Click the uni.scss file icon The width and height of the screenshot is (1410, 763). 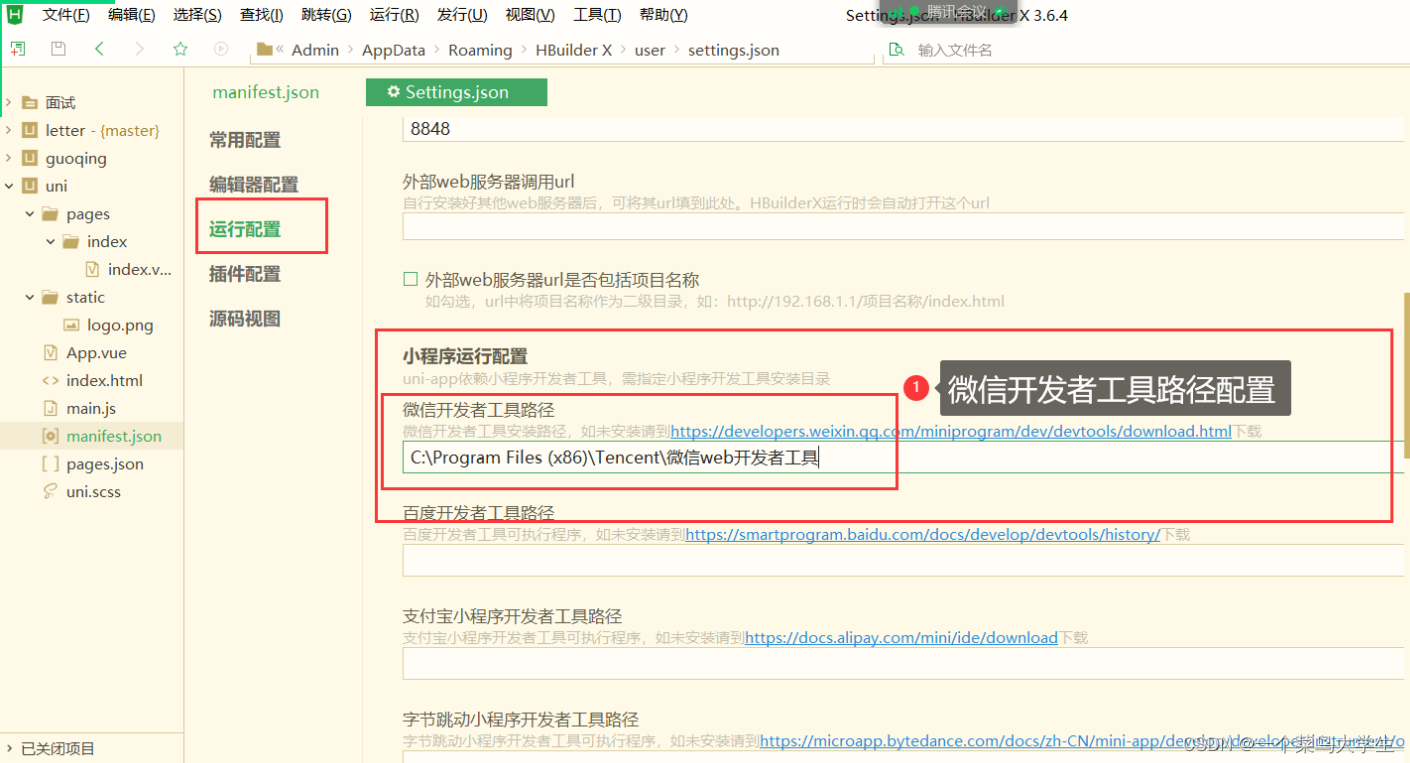[50, 492]
